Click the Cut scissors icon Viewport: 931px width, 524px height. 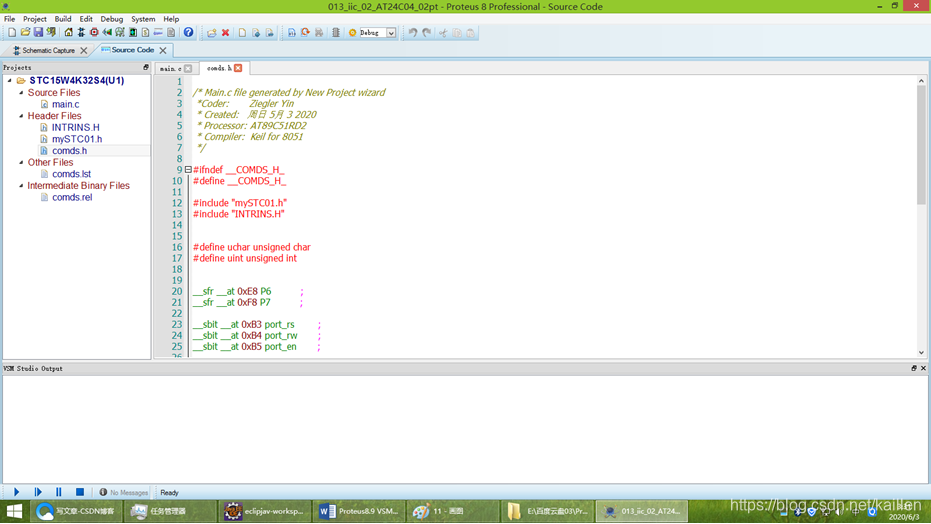click(443, 33)
